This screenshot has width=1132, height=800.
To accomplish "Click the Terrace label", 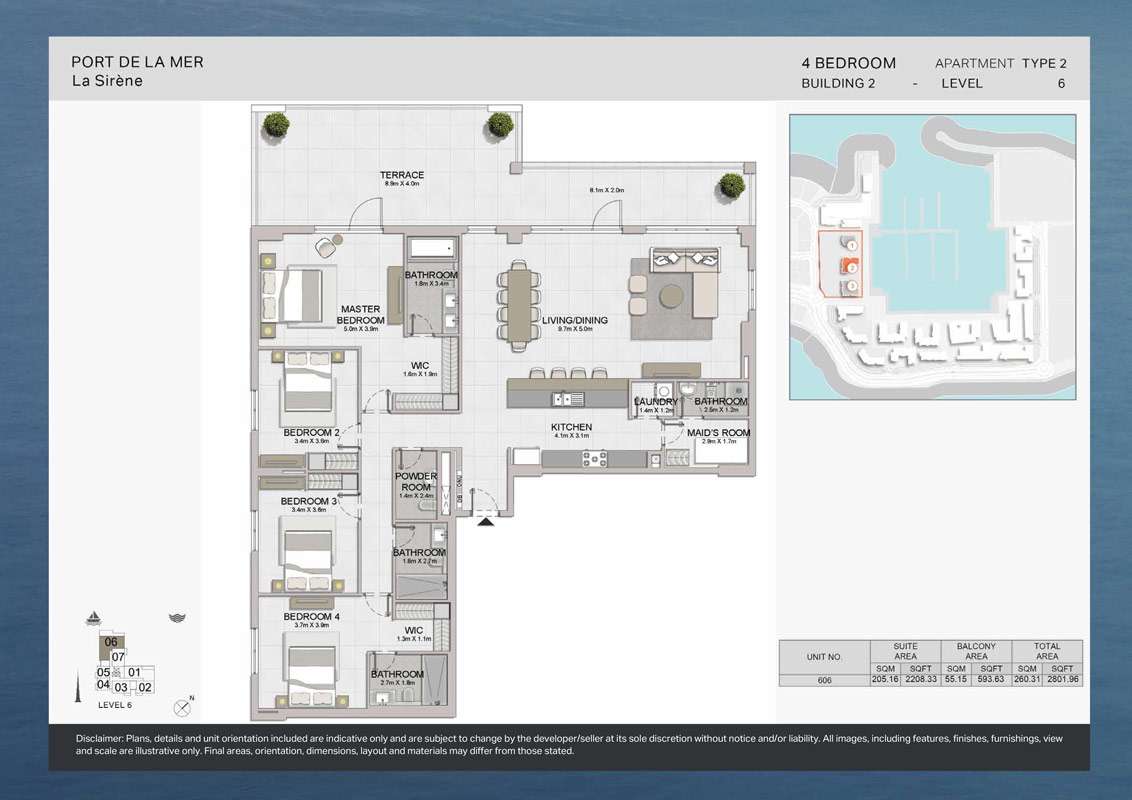I will [402, 175].
